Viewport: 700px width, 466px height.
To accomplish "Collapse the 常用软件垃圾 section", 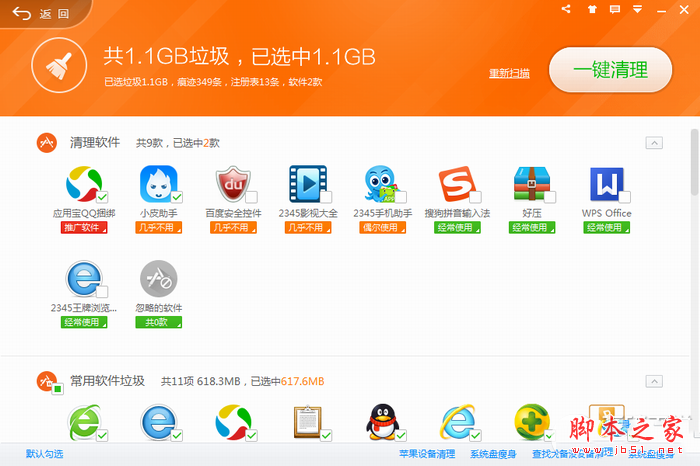I will click(x=654, y=381).
